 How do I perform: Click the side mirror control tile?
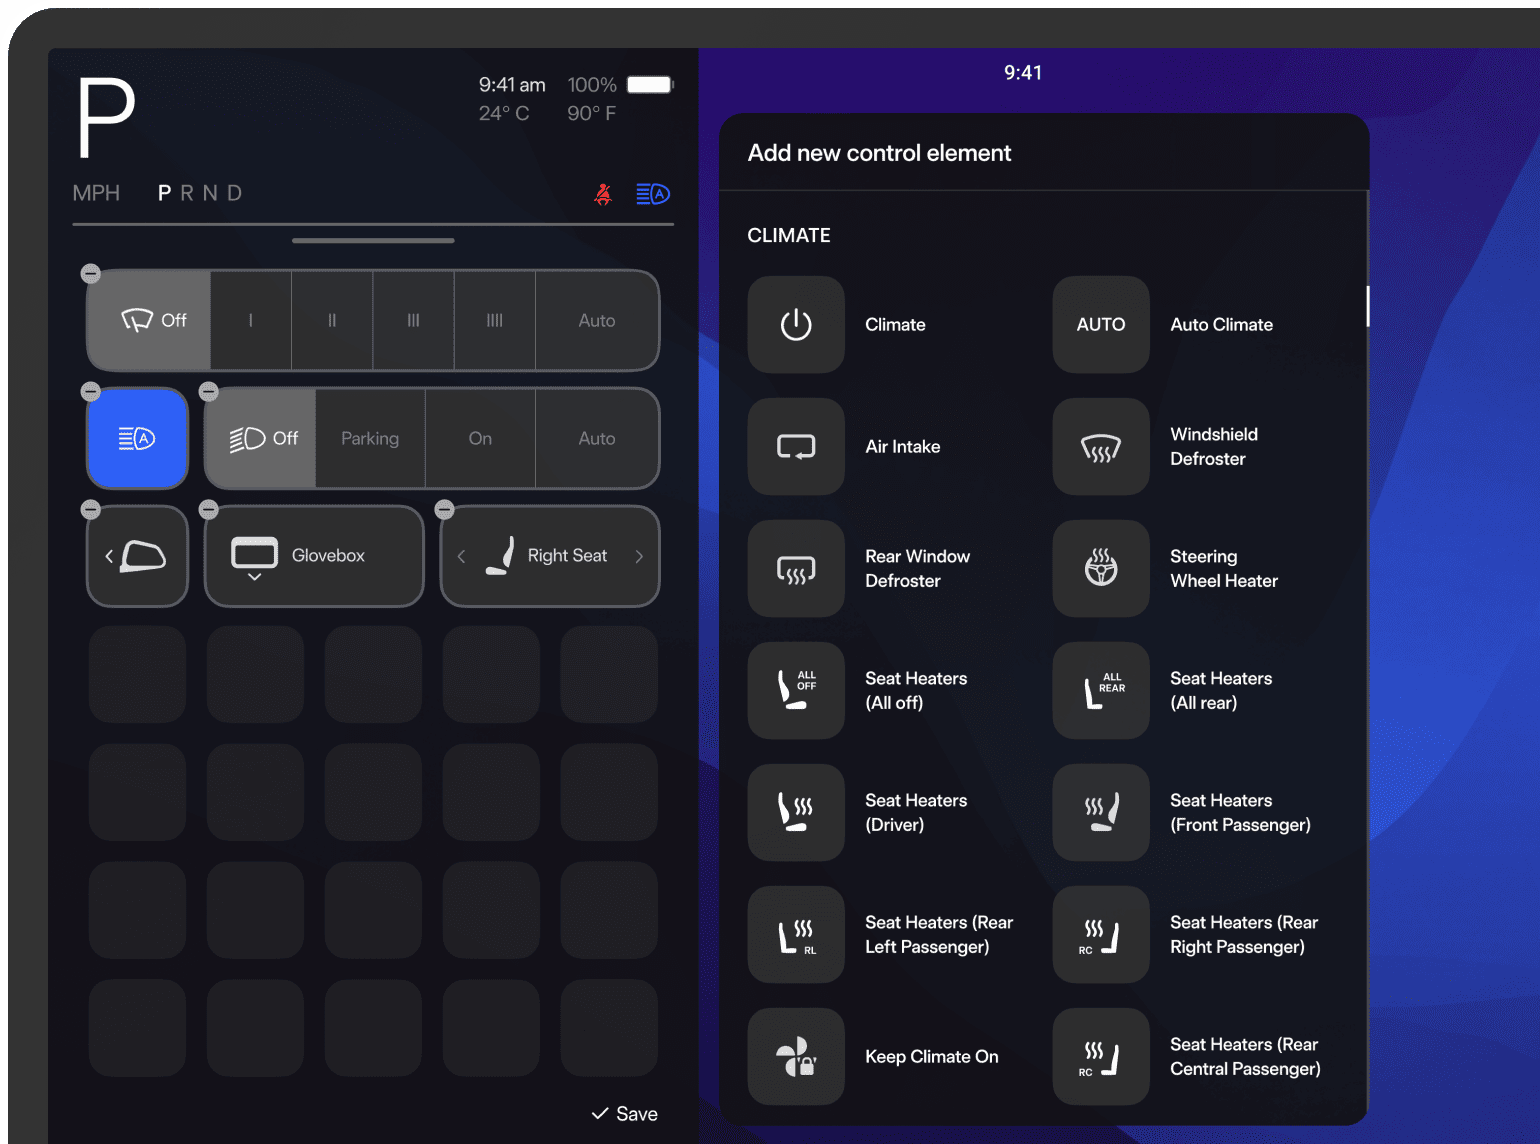click(x=137, y=556)
